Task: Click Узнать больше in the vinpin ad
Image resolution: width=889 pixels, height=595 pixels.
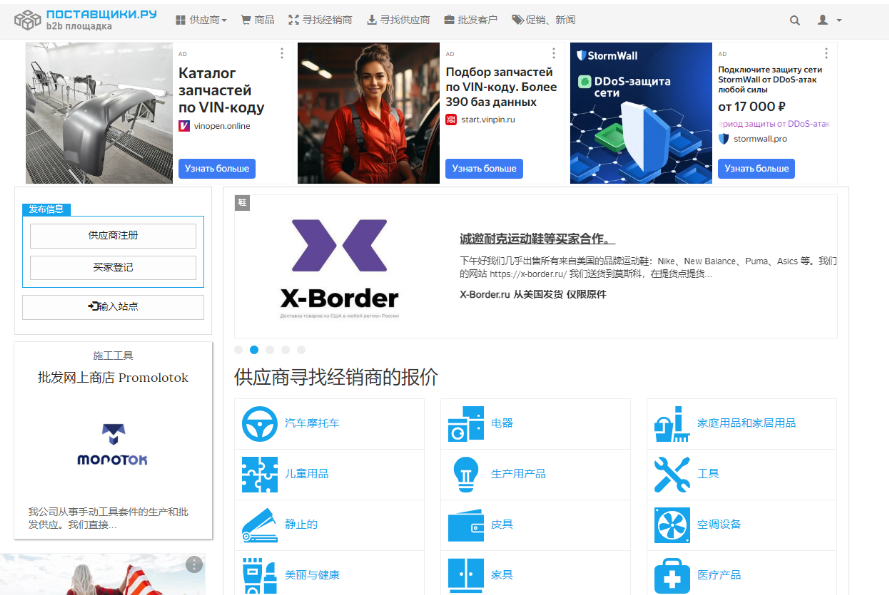Action: [484, 168]
